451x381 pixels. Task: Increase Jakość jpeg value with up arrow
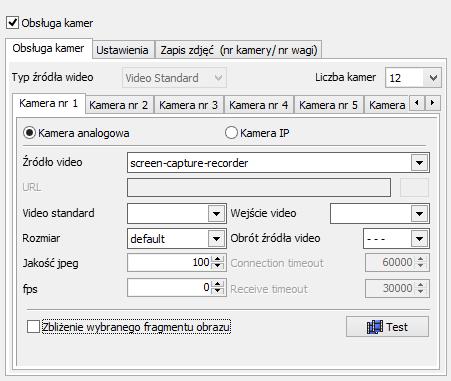pos(218,259)
